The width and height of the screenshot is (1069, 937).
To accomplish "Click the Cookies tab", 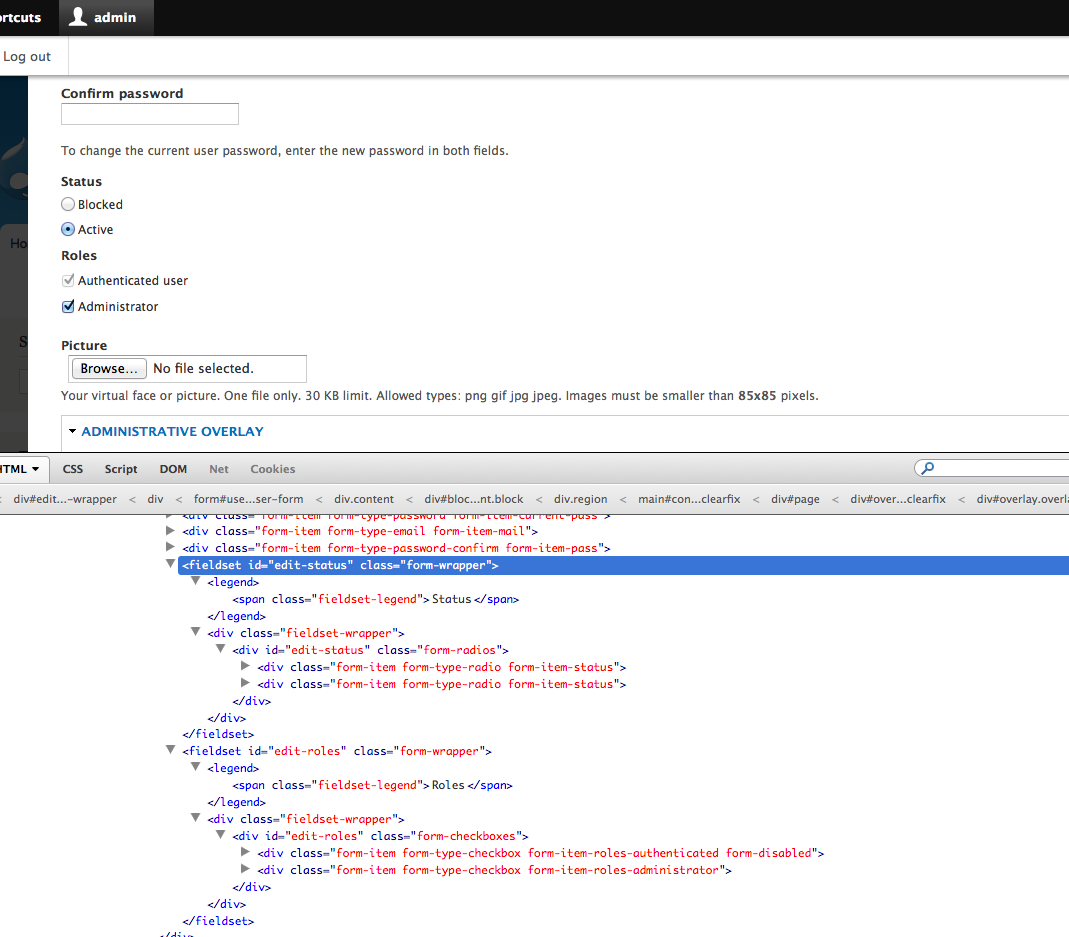I will [x=272, y=468].
